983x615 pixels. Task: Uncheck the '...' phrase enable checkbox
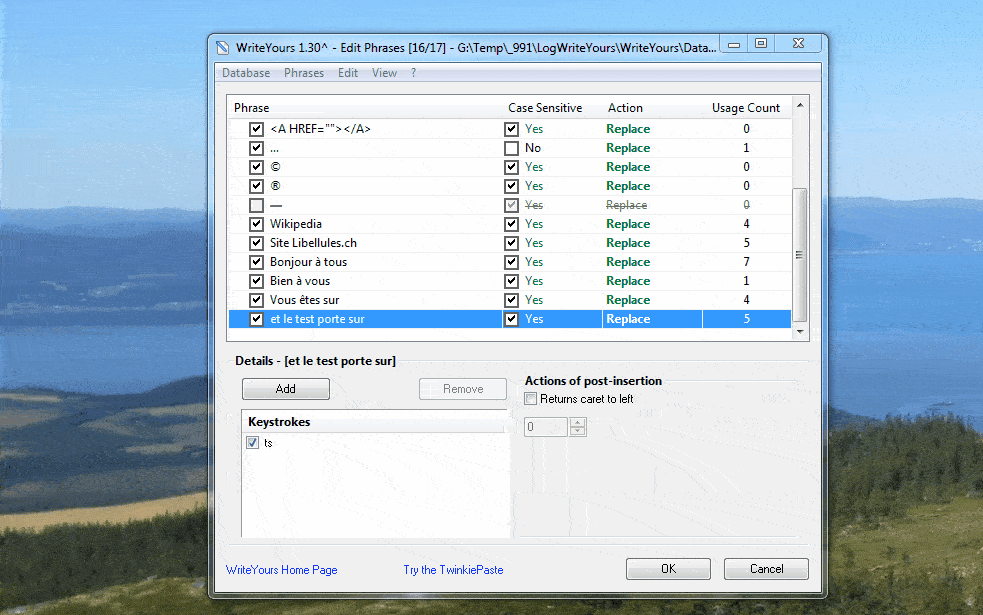256,148
